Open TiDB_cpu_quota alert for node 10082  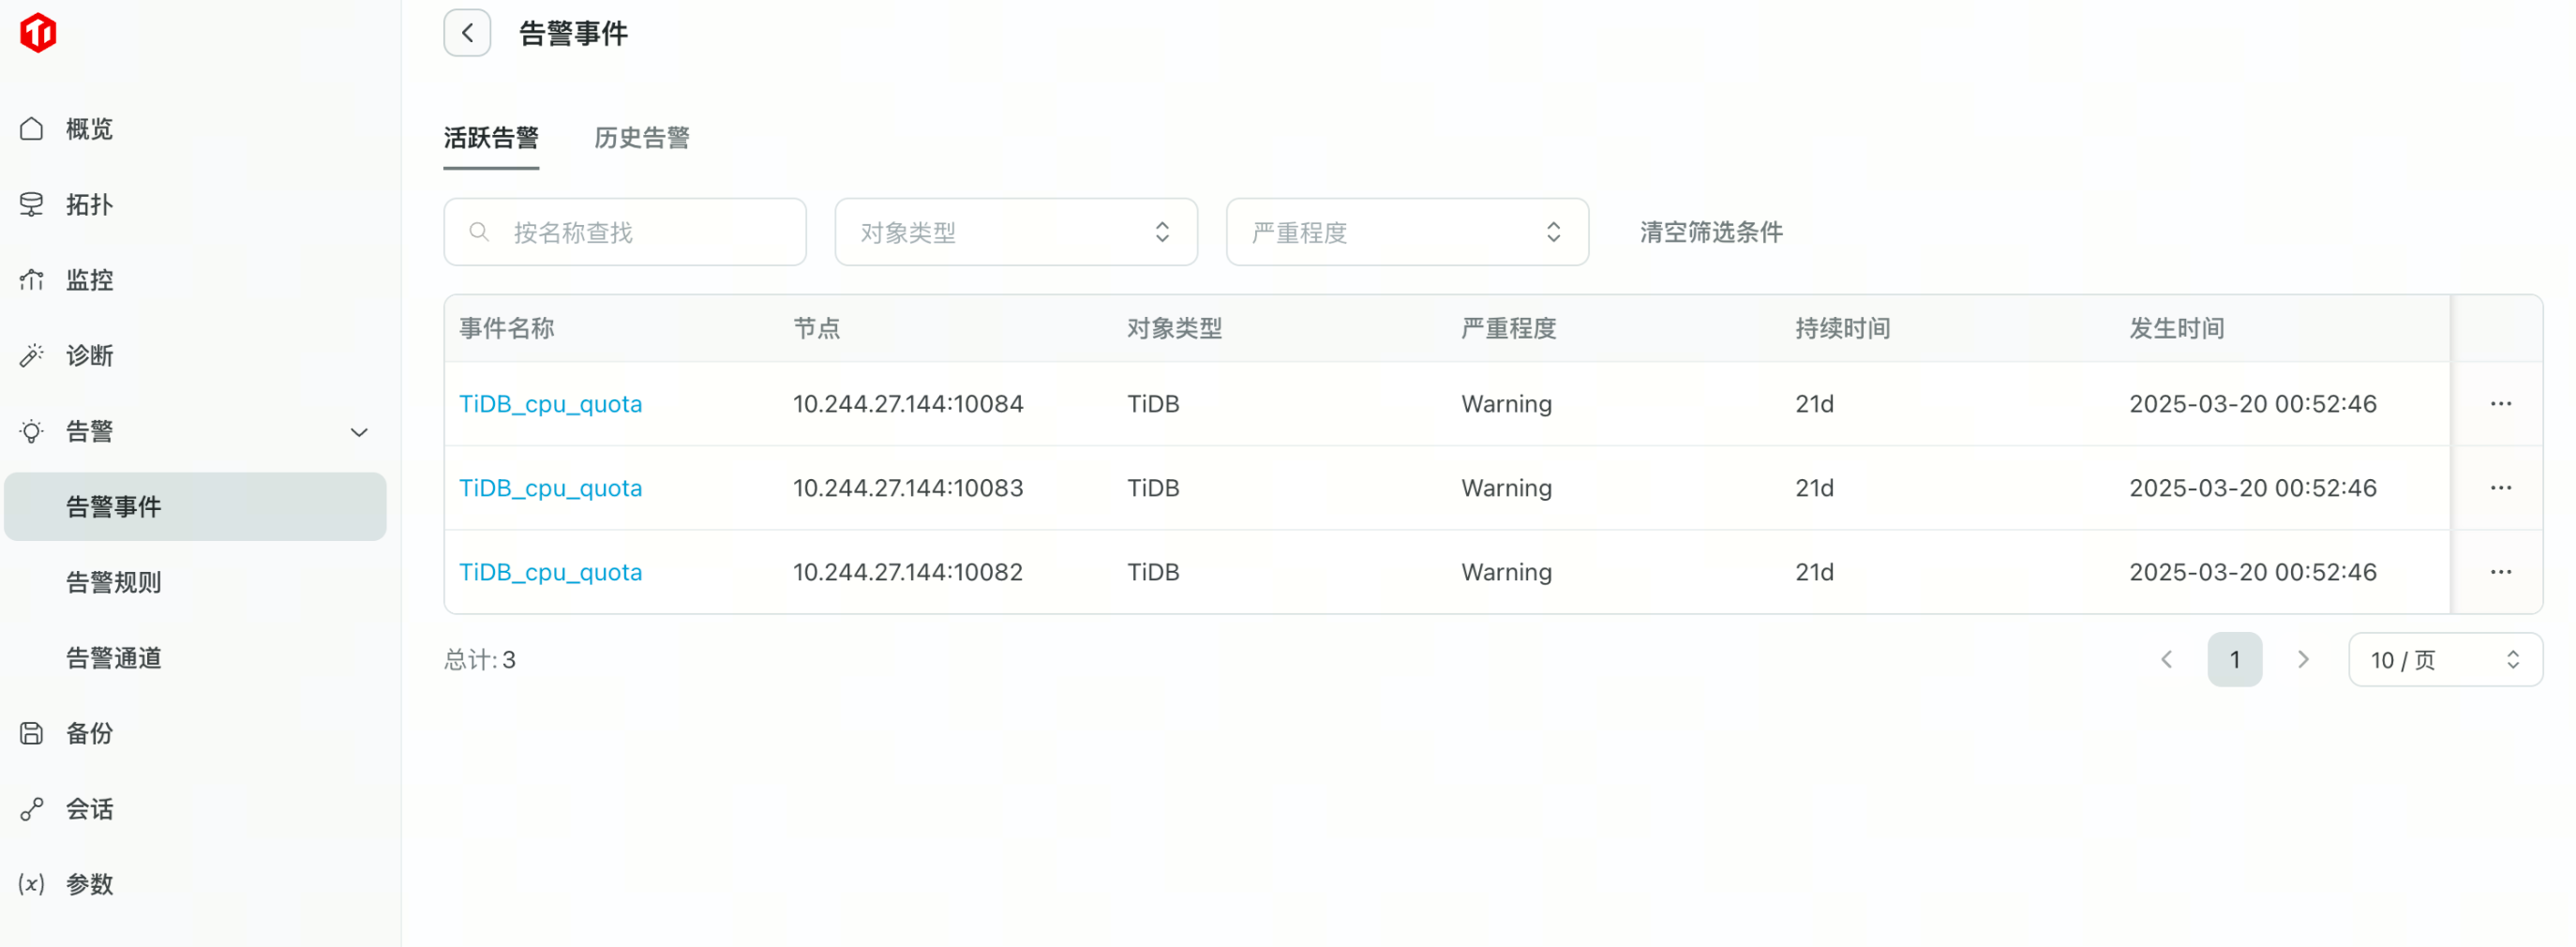(x=550, y=572)
